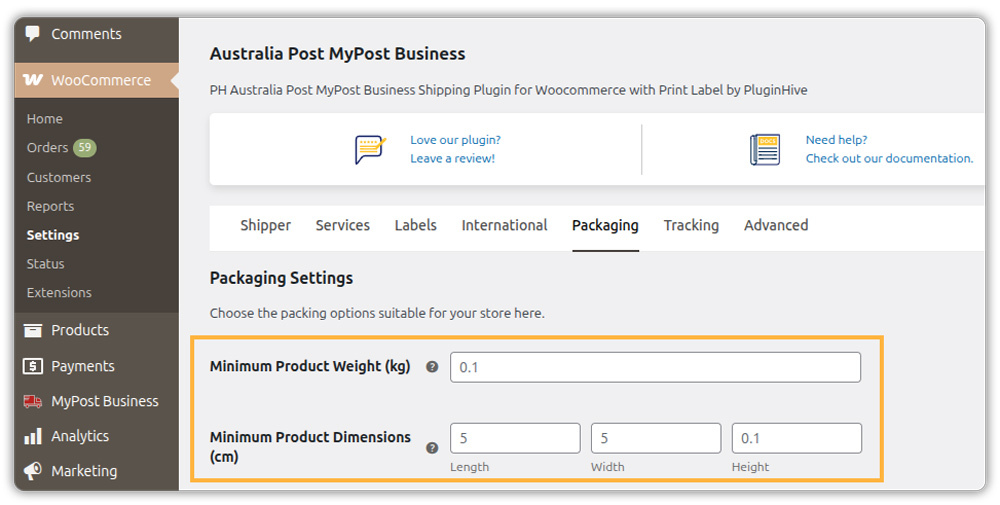This screenshot has height=505, width=1000.
Task: Click the MyPost Business truck icon
Action: [x=33, y=401]
